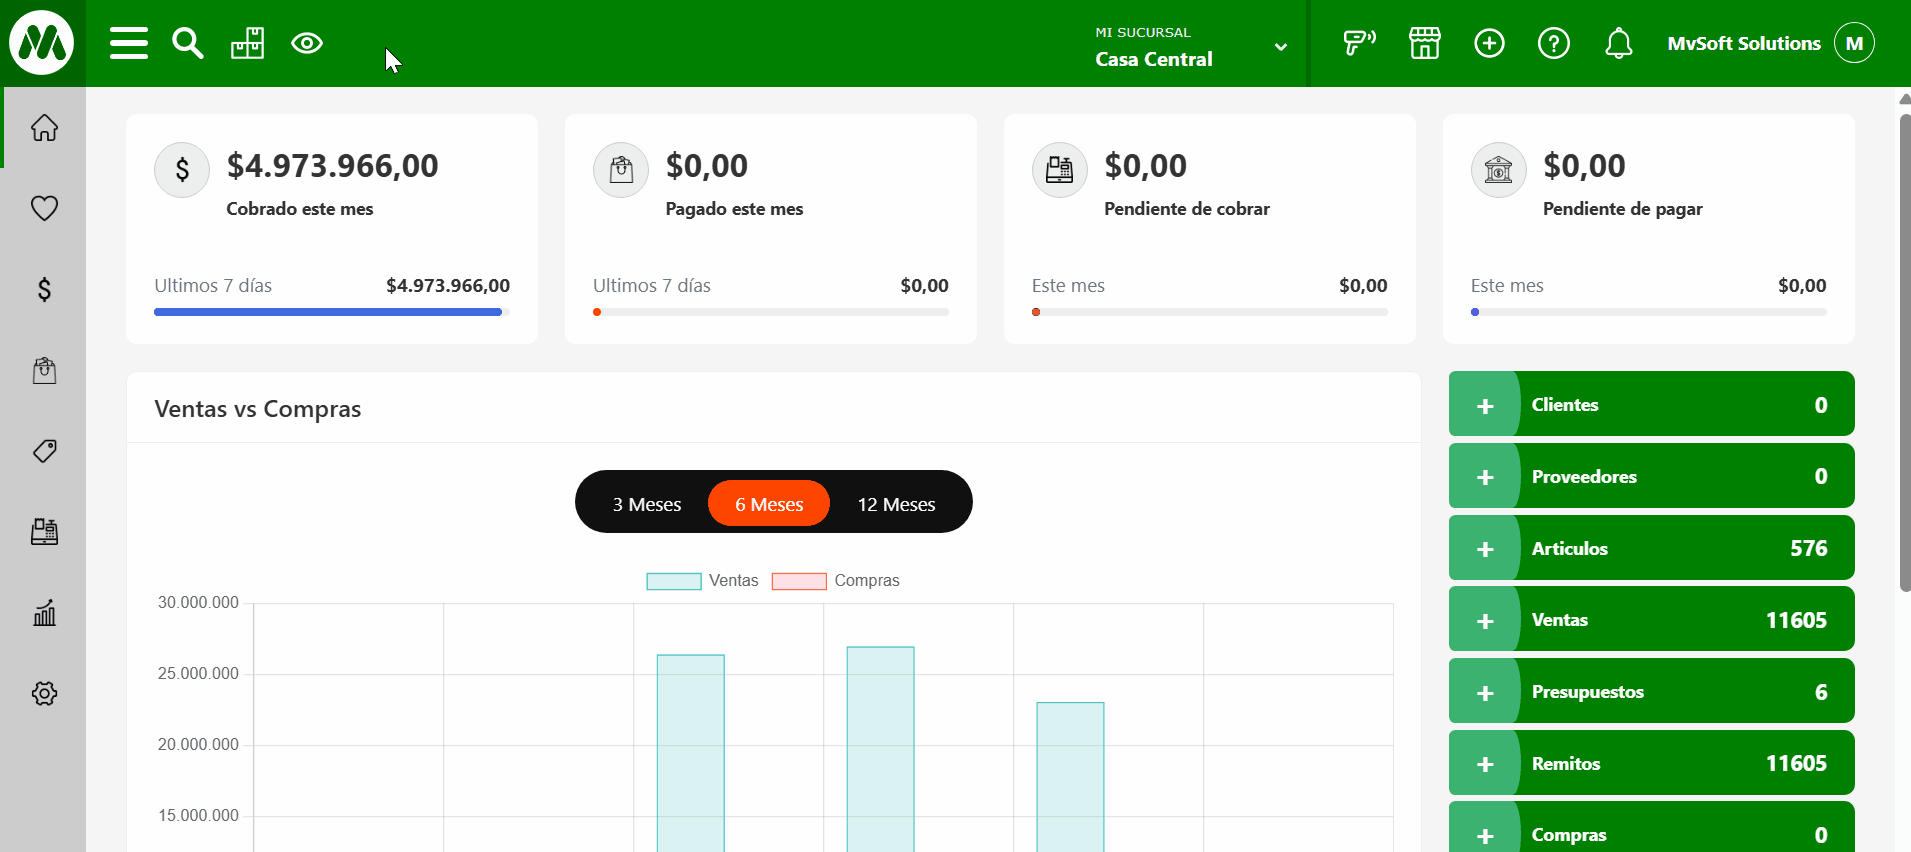The image size is (1911, 852).
Task: Toggle the Ventas legend swatch
Action: (674, 581)
